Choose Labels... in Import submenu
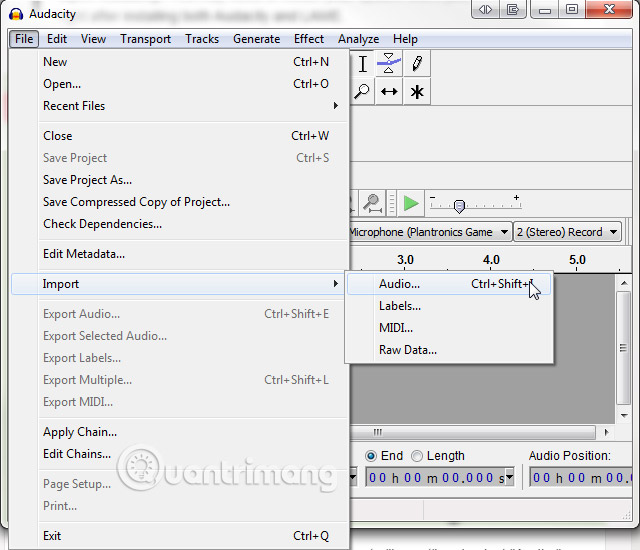Screen dimensions: 640x550 point(449,306)
